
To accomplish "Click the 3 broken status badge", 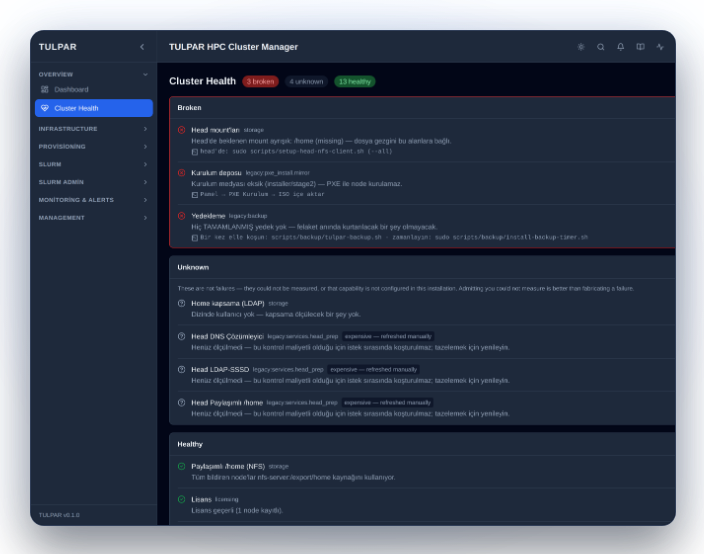I will [x=260, y=81].
